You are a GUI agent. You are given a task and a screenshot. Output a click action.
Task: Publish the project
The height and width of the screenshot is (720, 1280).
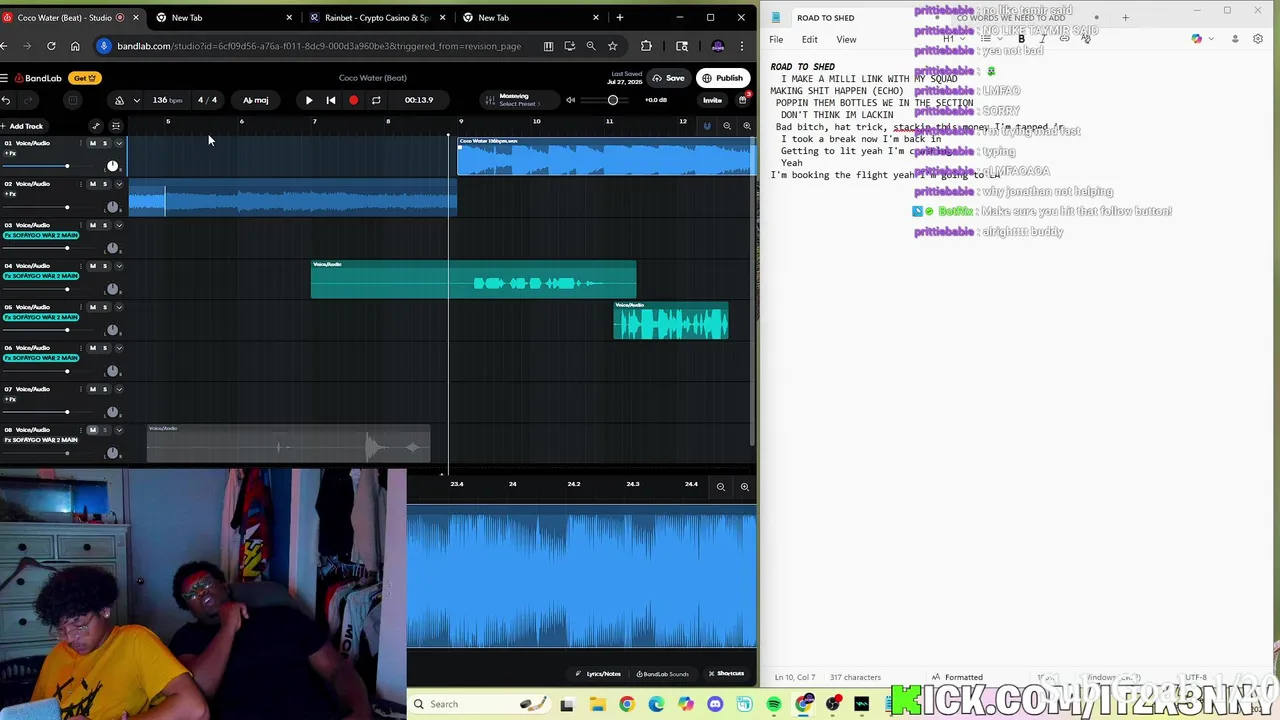click(723, 78)
